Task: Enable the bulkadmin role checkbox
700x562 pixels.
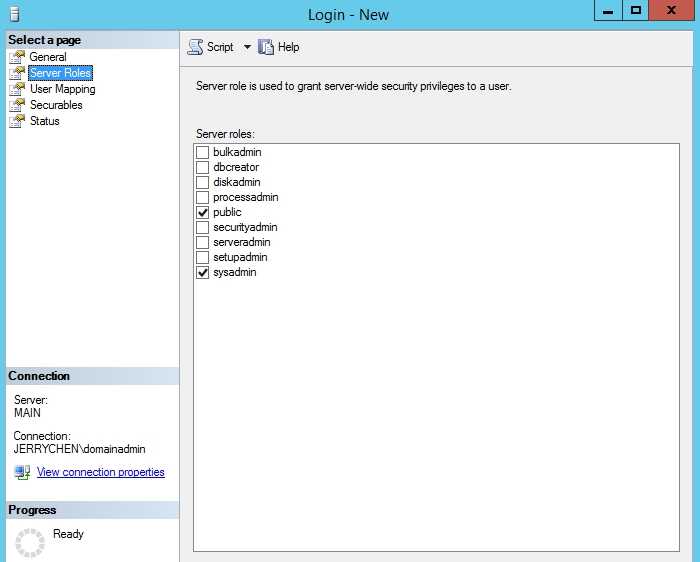Action: point(203,152)
